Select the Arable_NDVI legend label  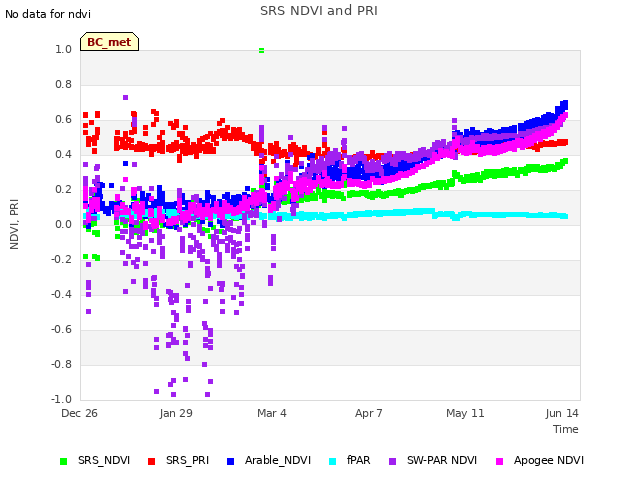tap(278, 460)
